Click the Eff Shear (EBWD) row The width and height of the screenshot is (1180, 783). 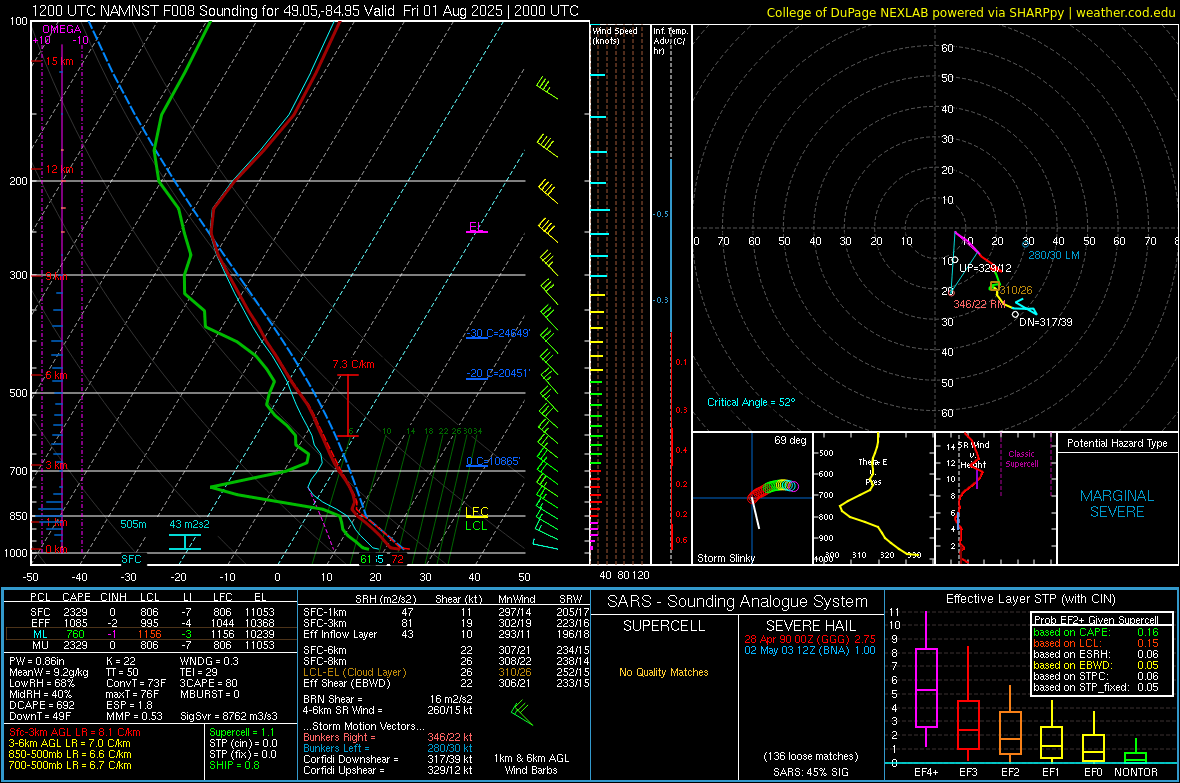click(446, 684)
